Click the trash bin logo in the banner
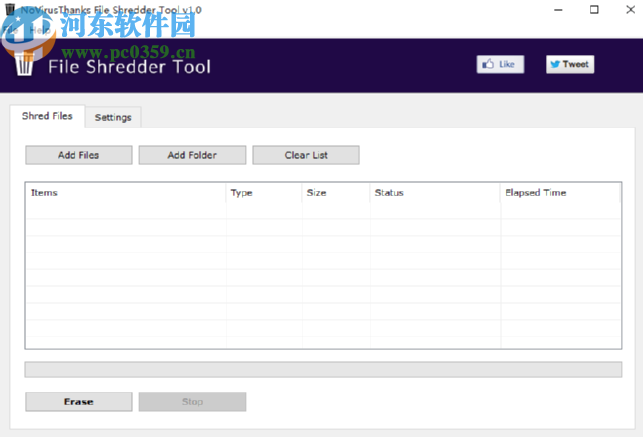Viewport: 643px width, 437px height. (24, 64)
